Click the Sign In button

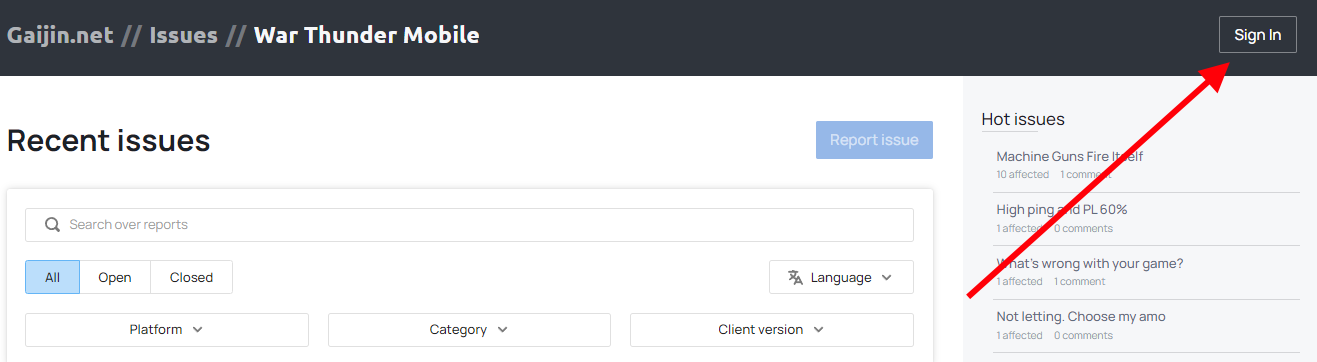coord(1257,35)
